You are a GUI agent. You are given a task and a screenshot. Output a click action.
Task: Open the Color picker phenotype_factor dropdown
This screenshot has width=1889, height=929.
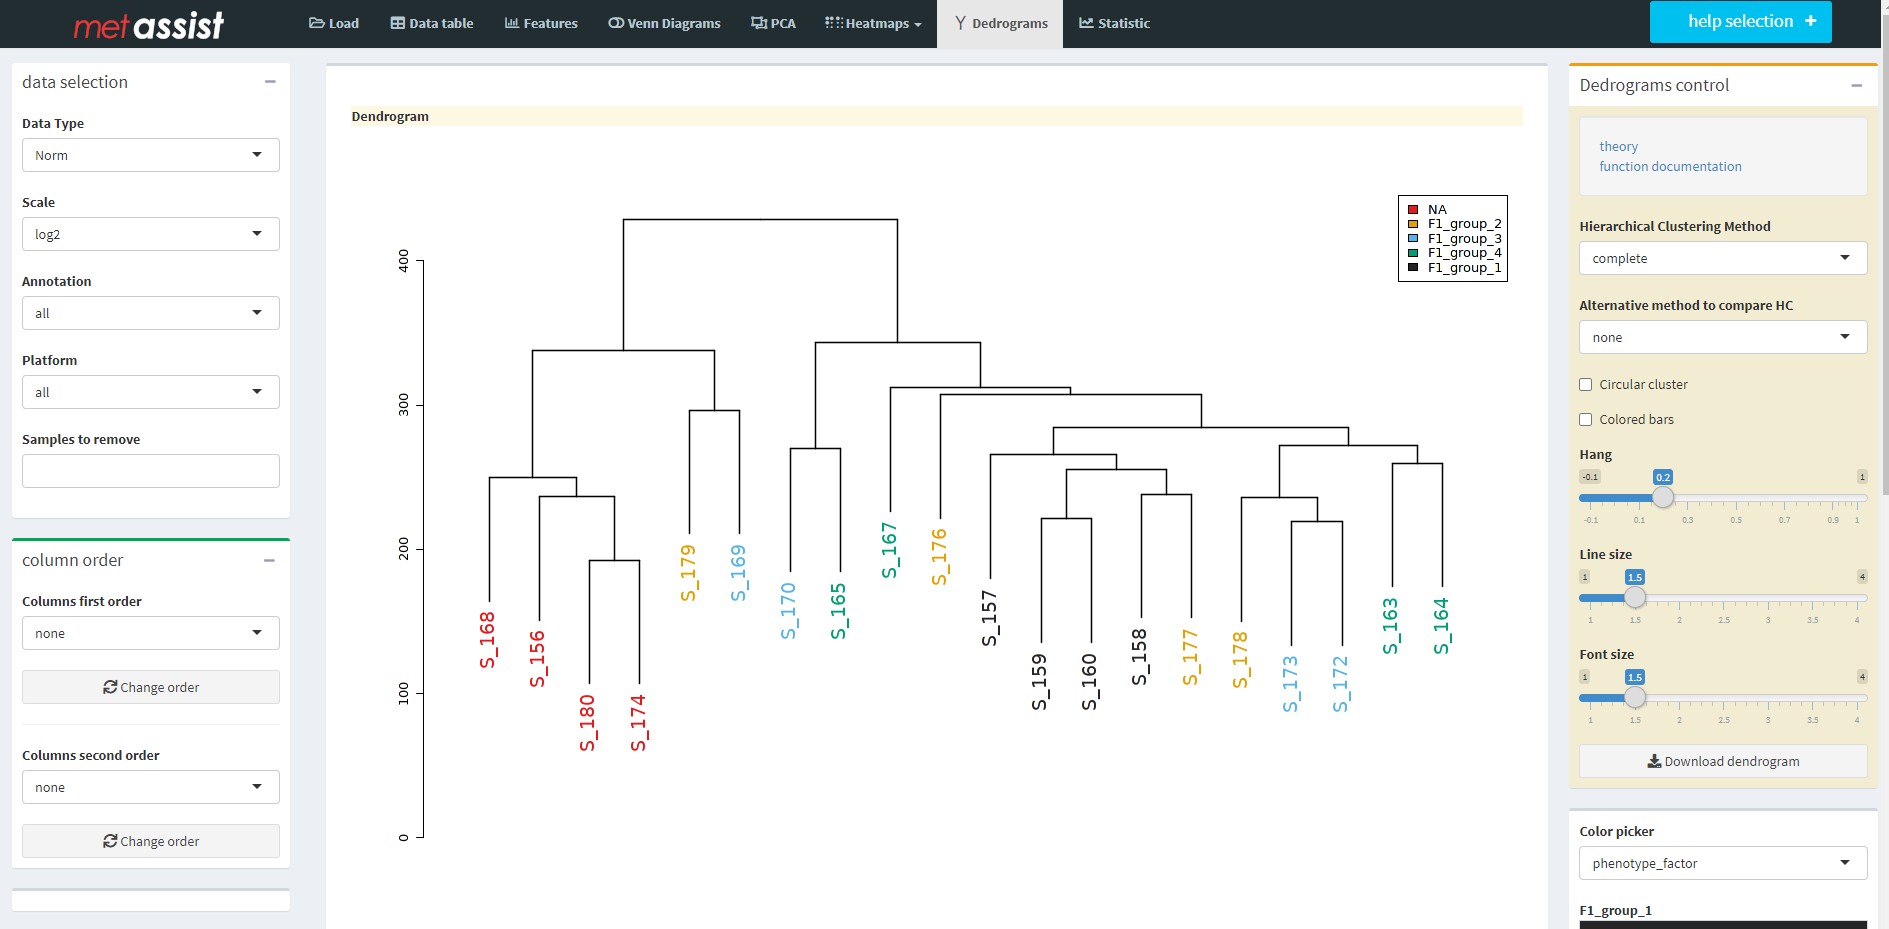point(1722,863)
